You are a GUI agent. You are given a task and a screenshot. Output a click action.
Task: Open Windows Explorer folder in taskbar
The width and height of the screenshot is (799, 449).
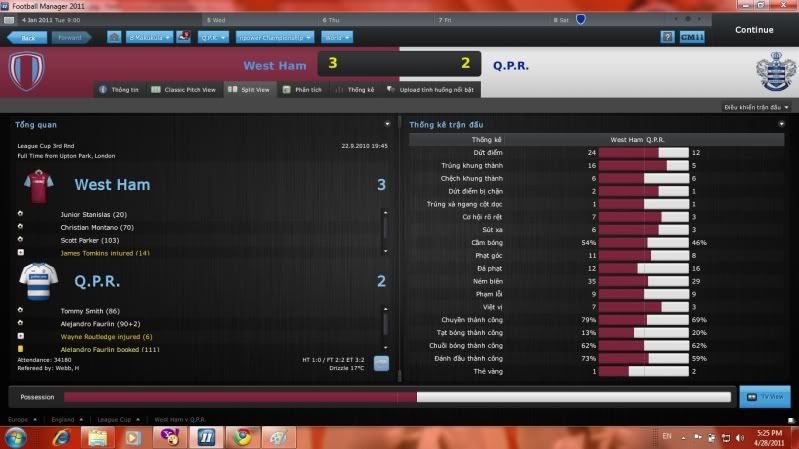coord(97,438)
